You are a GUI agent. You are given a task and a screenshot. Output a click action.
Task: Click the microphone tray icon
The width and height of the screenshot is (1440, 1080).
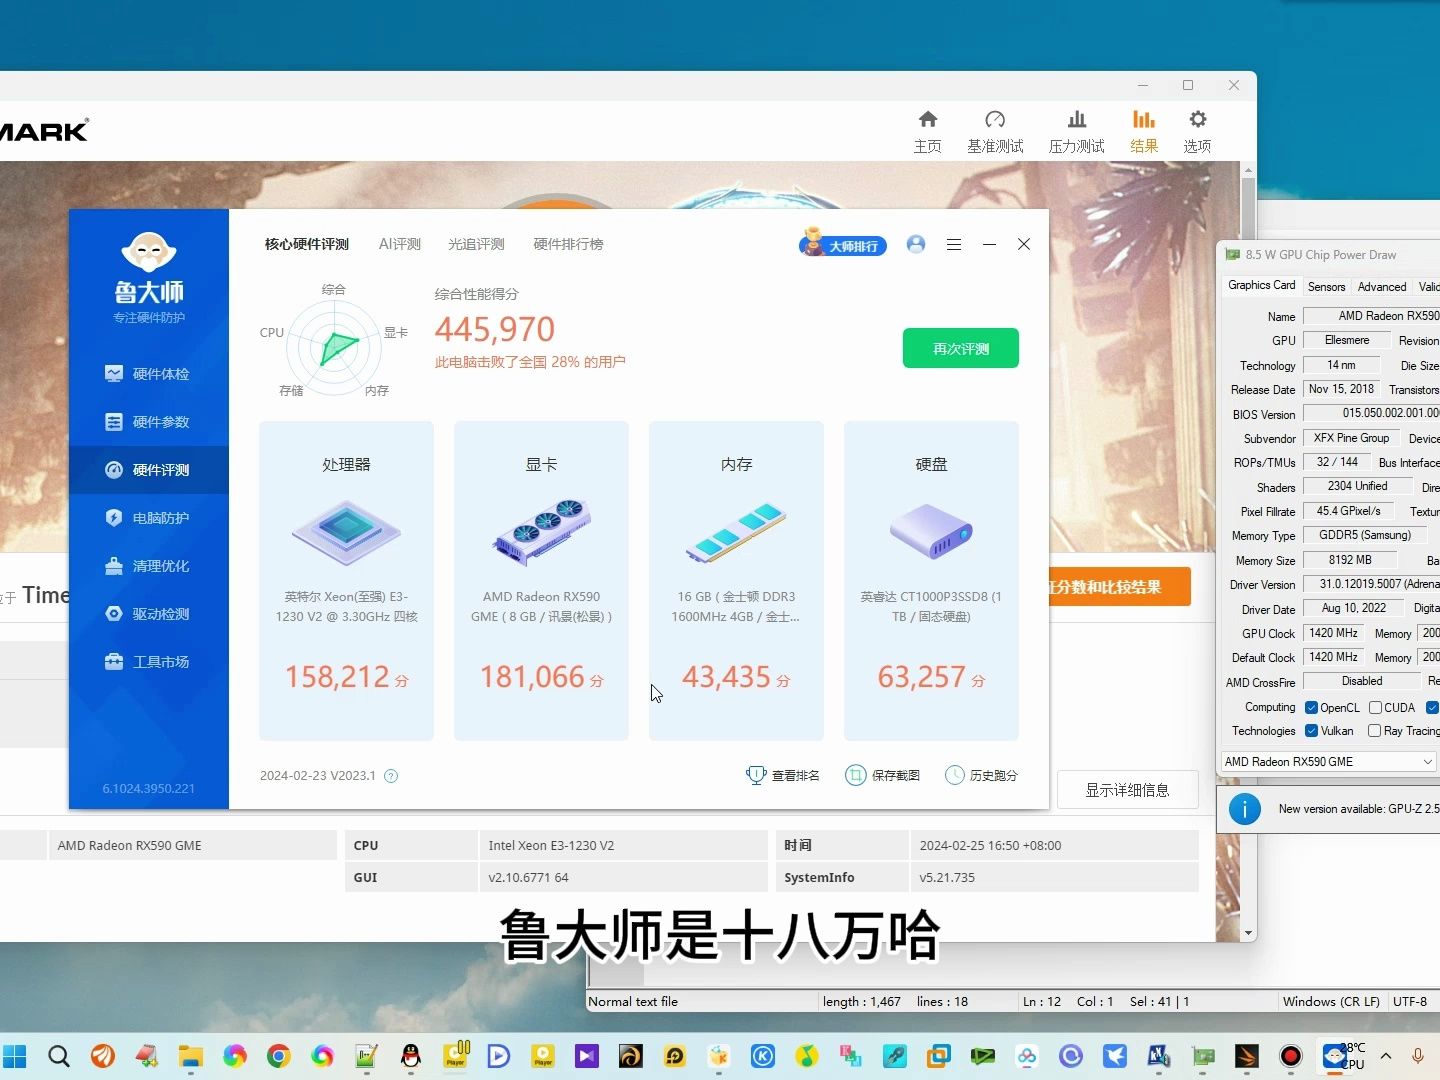[1418, 1056]
